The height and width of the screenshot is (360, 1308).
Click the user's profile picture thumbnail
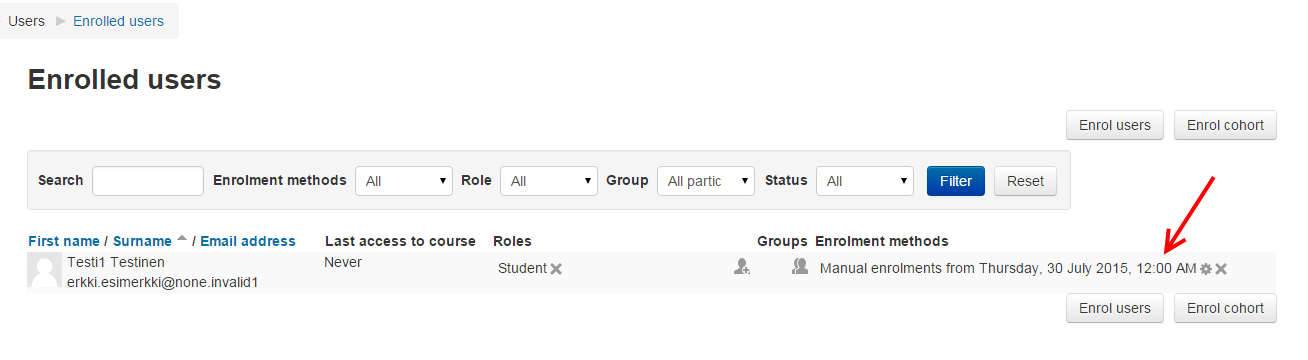(x=45, y=271)
